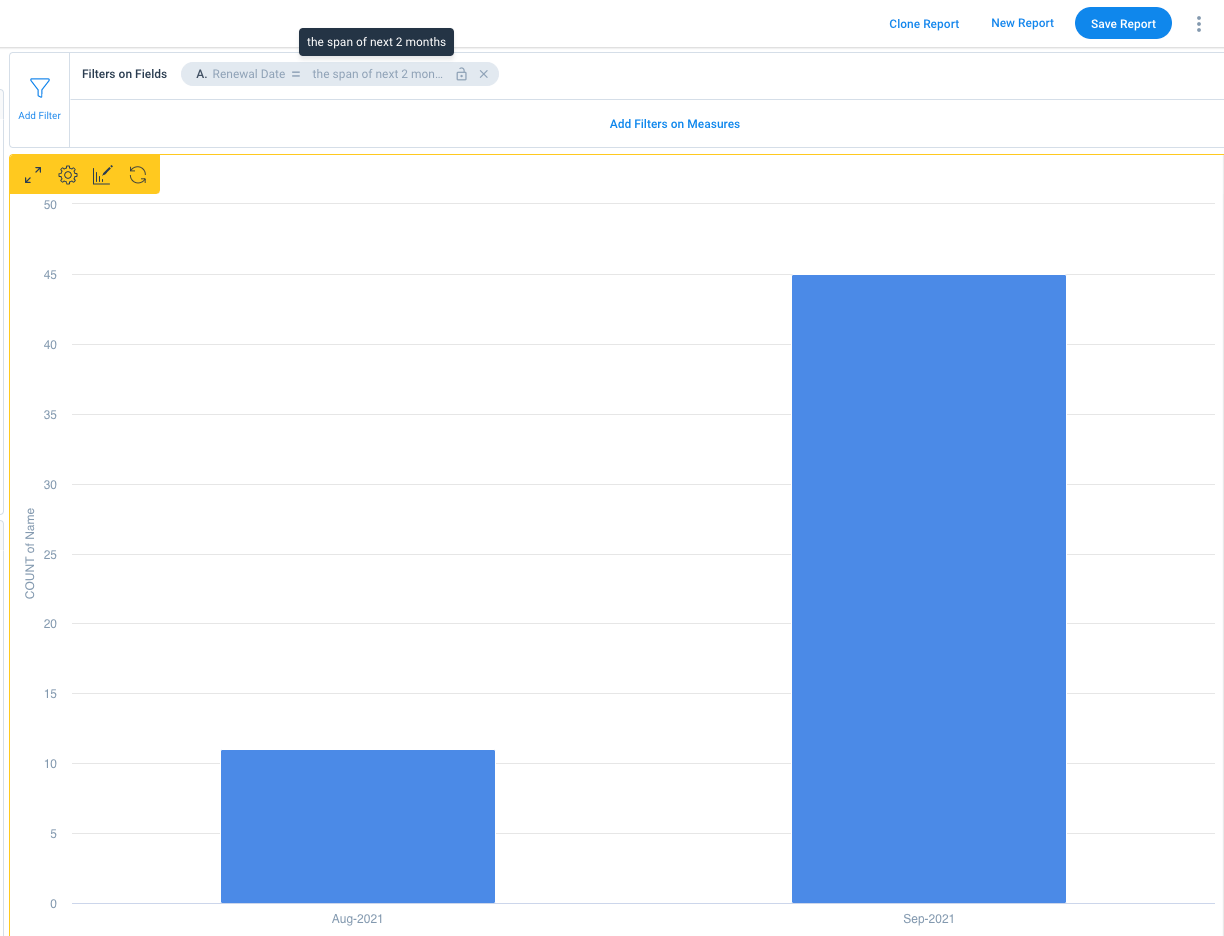Click the 'span of next 2 months' tooltip

(377, 42)
